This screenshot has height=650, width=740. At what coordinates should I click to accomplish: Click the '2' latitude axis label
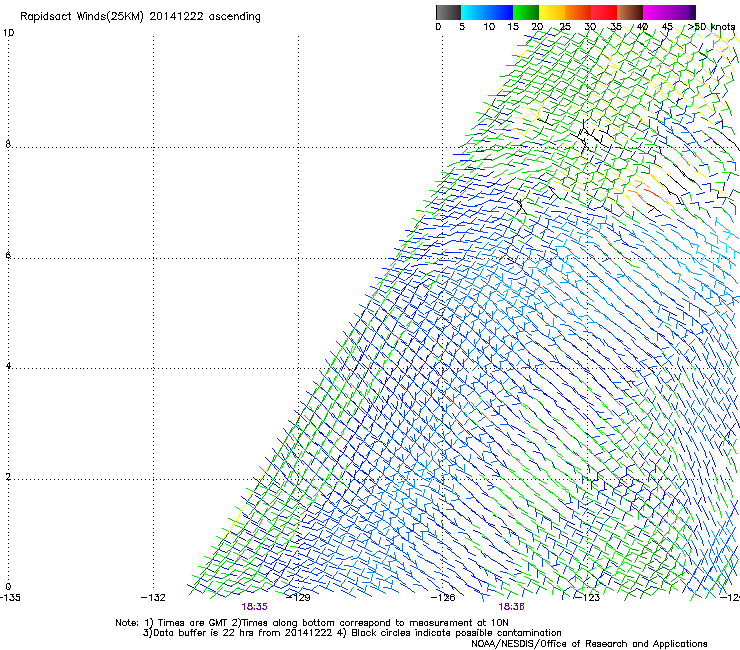pyautogui.click(x=8, y=477)
